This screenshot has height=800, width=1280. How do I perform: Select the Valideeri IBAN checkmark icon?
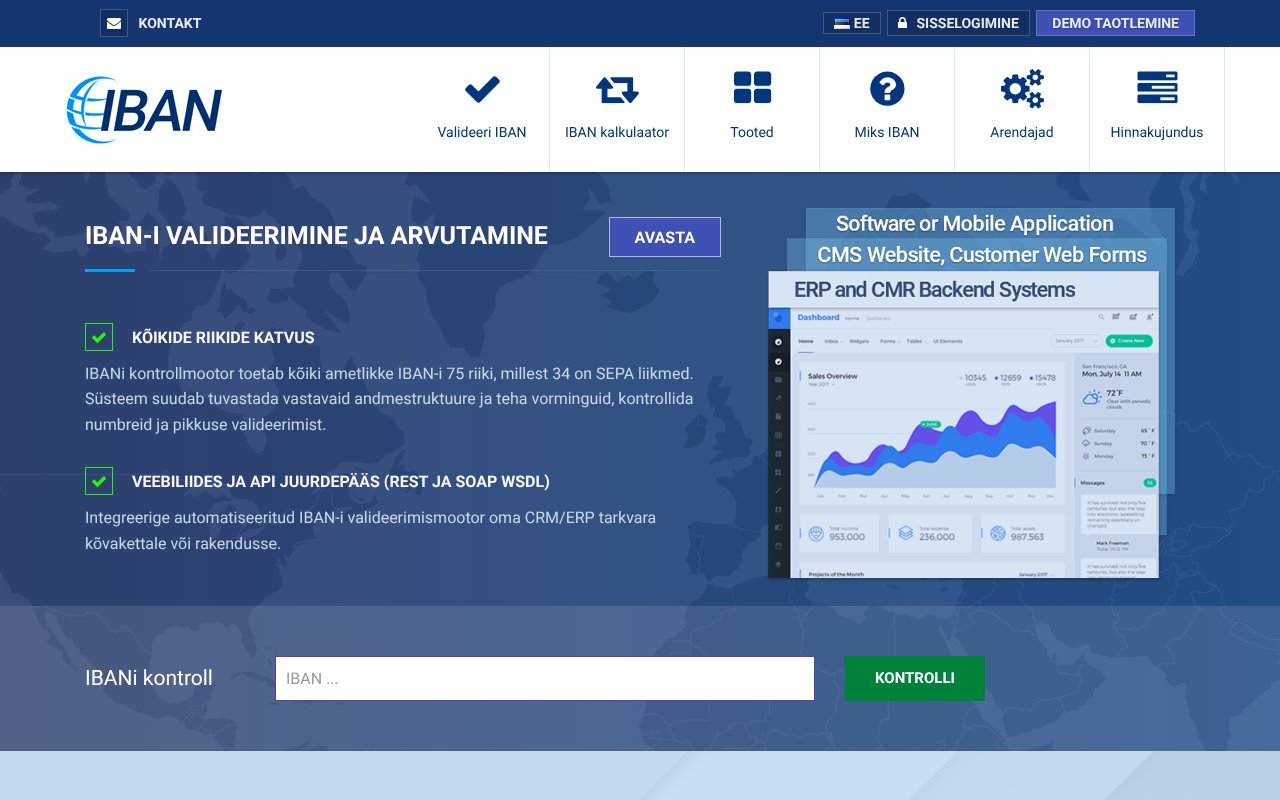(482, 89)
